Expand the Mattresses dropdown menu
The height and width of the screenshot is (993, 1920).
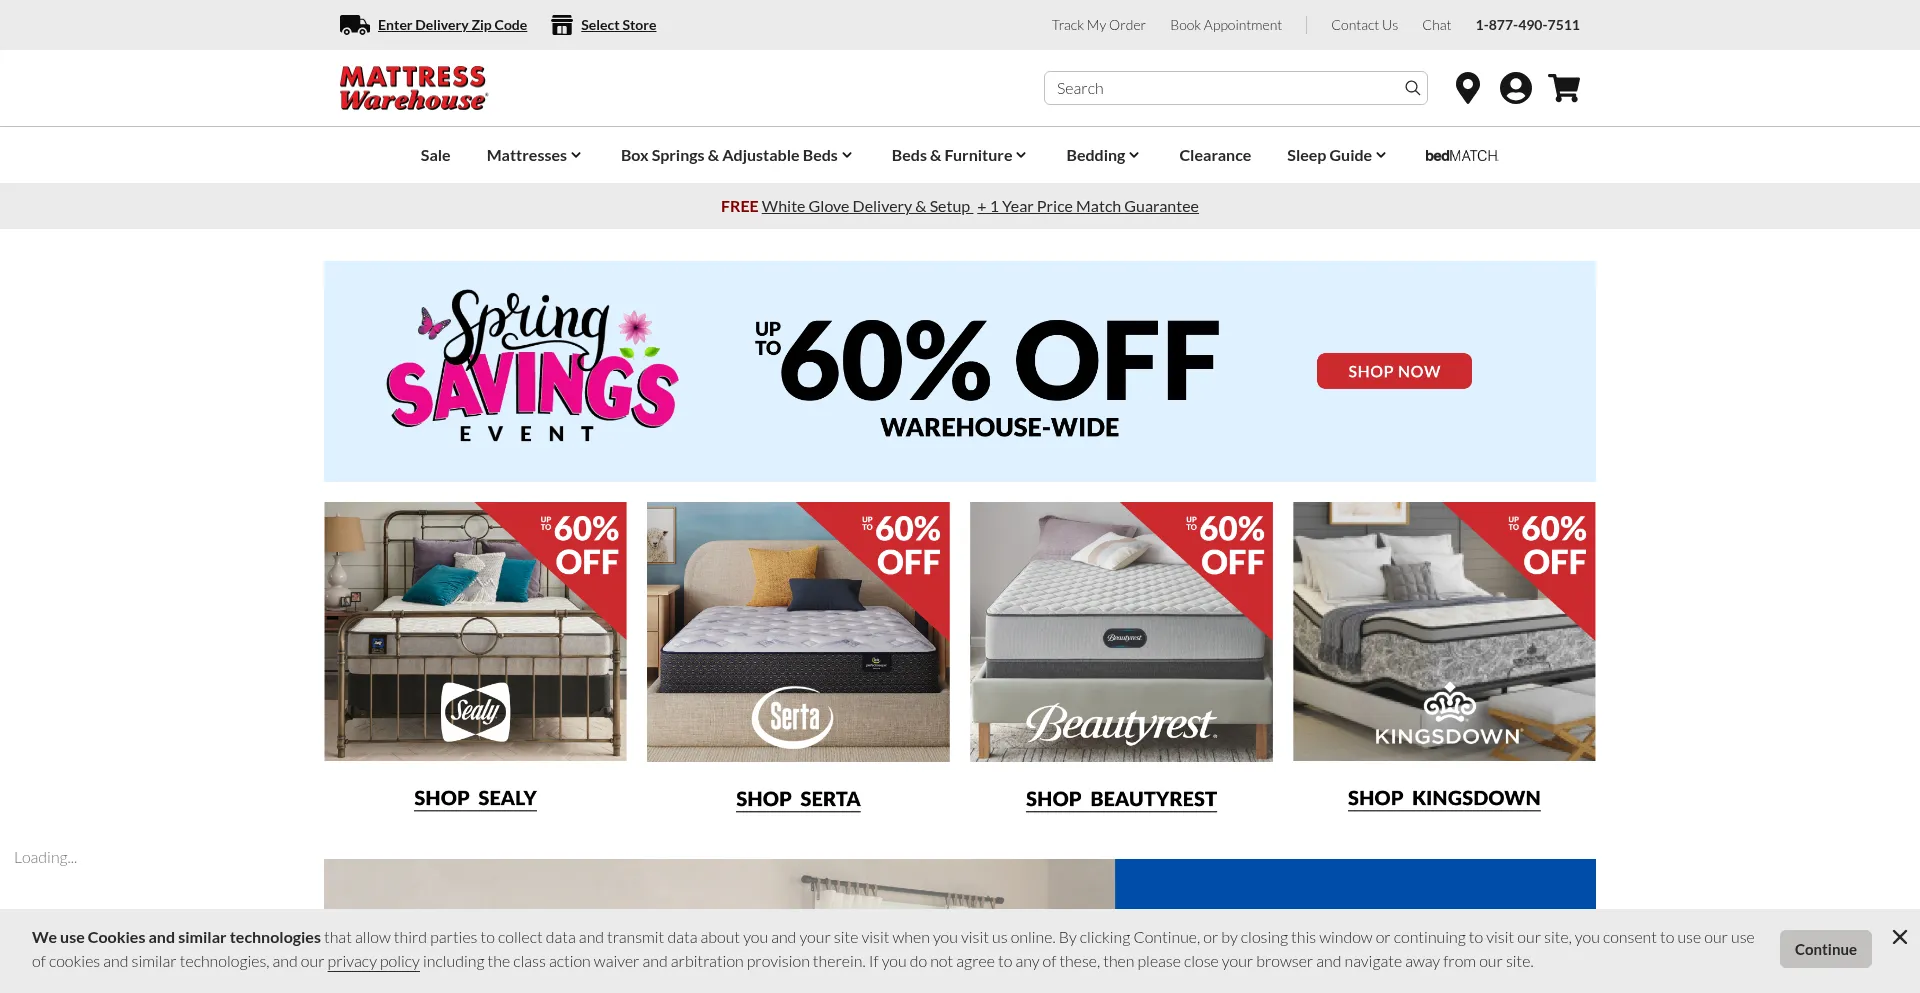pos(534,155)
